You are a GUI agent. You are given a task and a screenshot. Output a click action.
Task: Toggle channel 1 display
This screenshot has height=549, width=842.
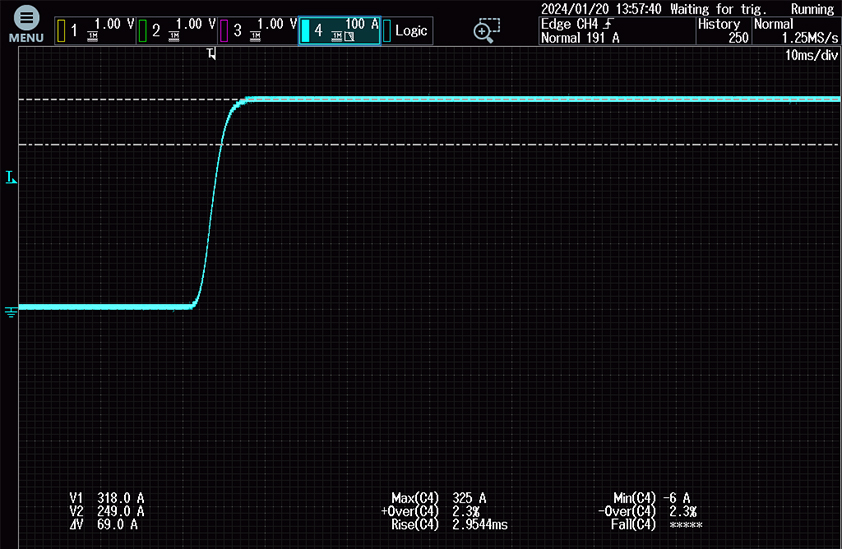93,30
